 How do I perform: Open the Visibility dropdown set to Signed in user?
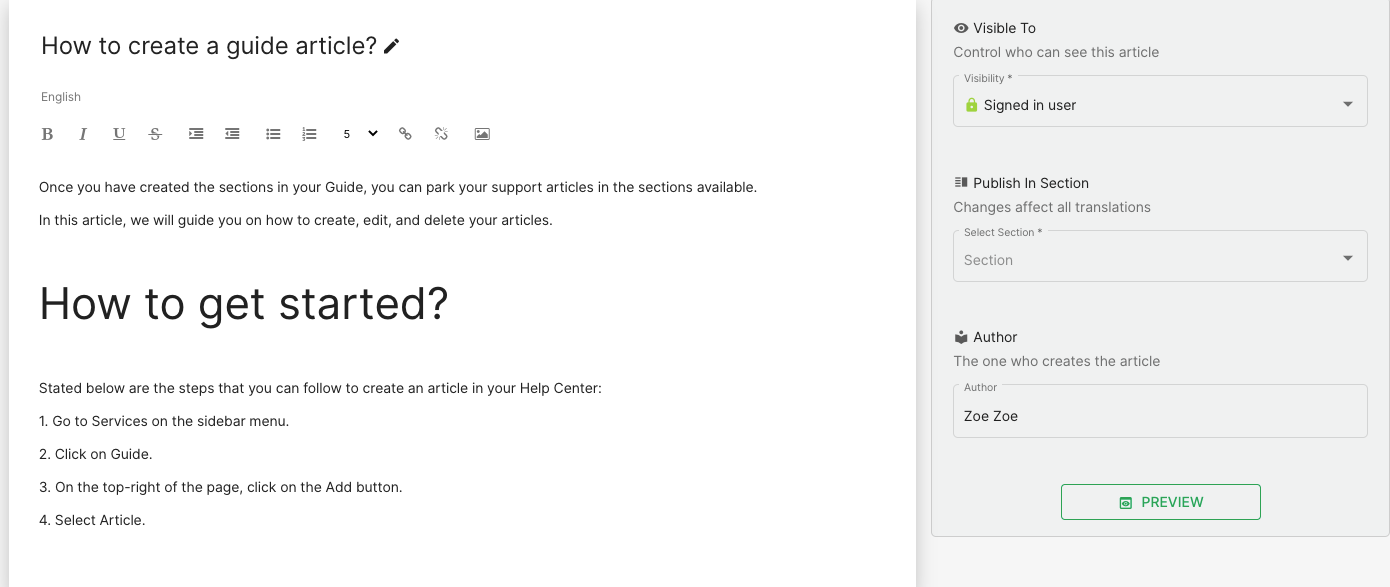(x=1160, y=101)
